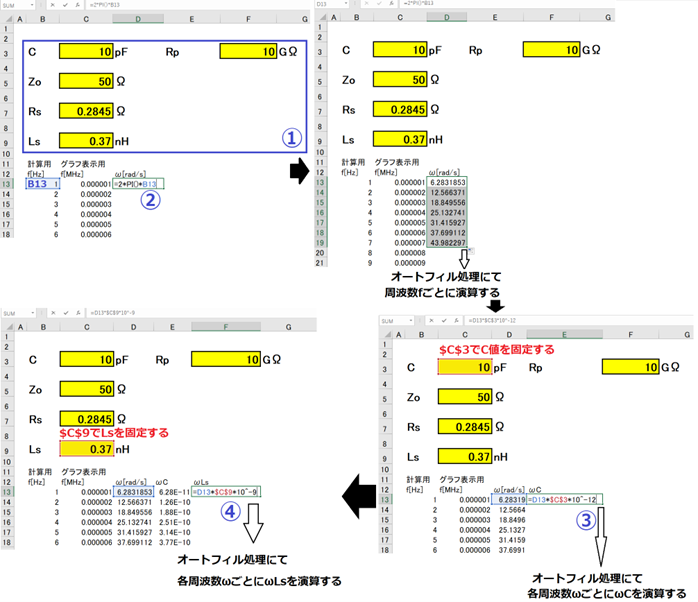This screenshot has width=698, height=602.
Task: Select row 9 header in the bottom-left sheet
Action: [7, 451]
